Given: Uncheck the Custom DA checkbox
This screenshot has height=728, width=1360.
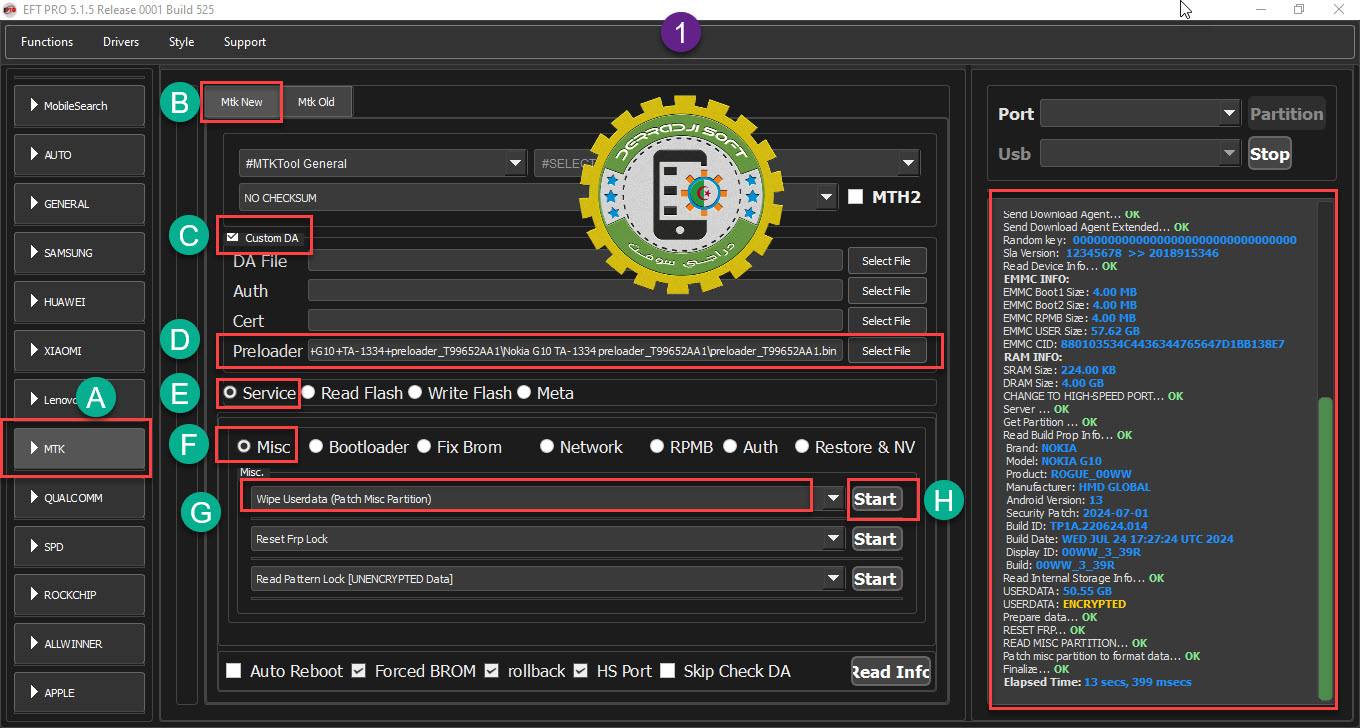Looking at the screenshot, I should [x=233, y=238].
